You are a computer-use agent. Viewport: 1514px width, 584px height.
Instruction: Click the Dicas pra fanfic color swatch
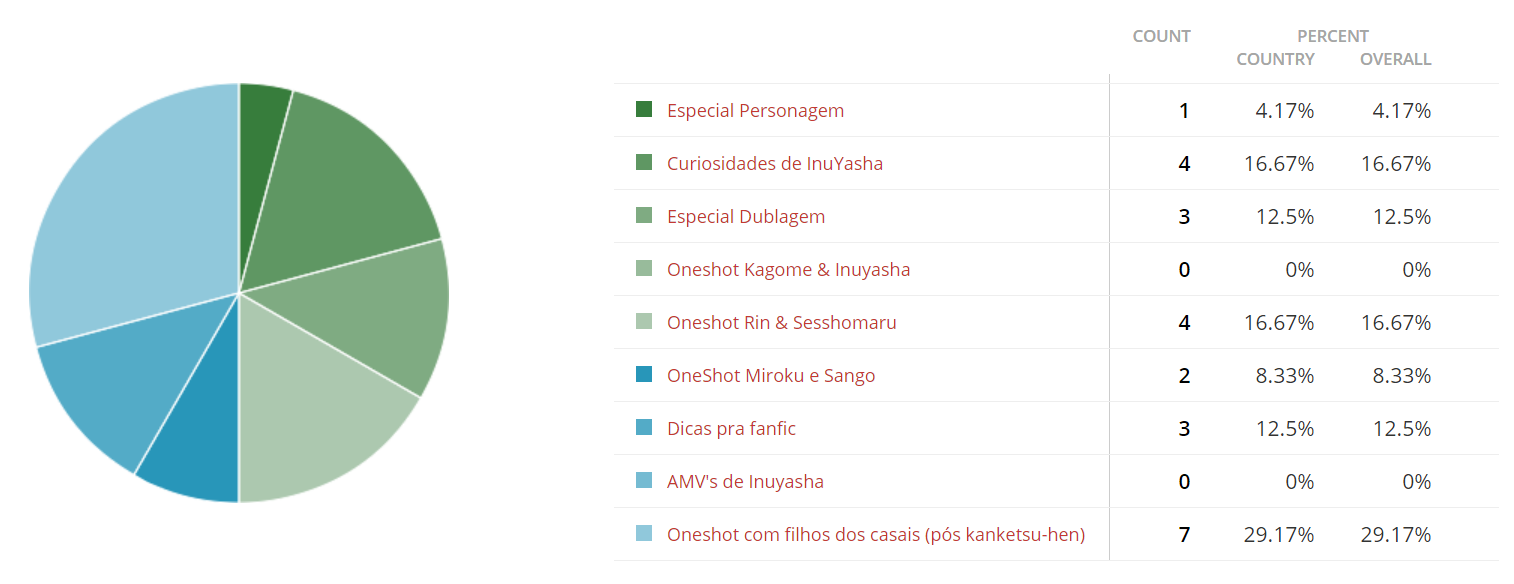tap(644, 427)
